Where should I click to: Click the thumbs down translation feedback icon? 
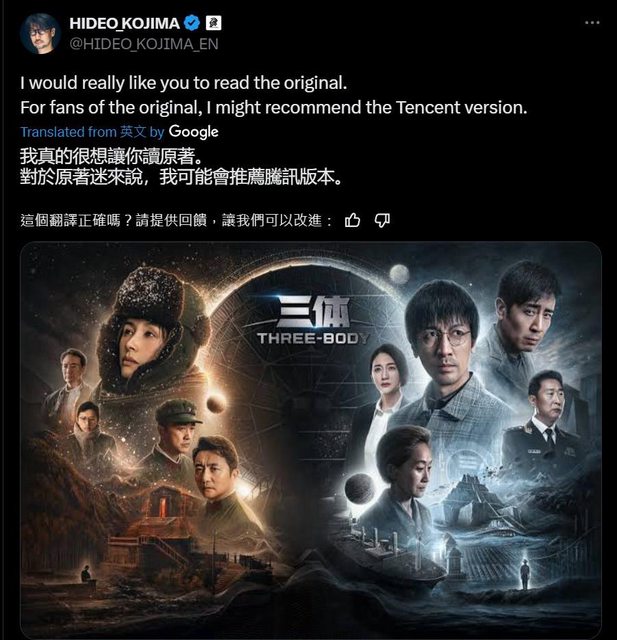(x=382, y=221)
